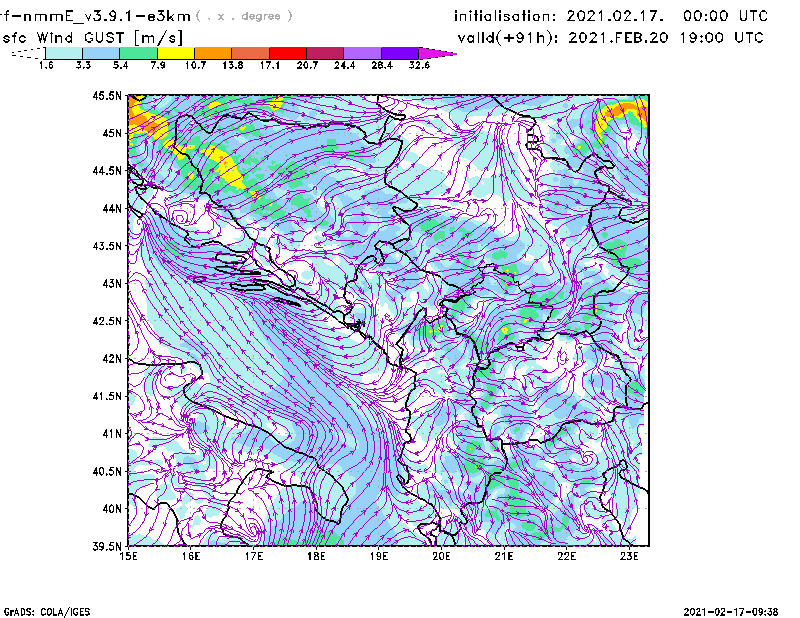The height and width of the screenshot is (618, 800).
Task: Click the 18E longitude label
Action: [x=316, y=556]
